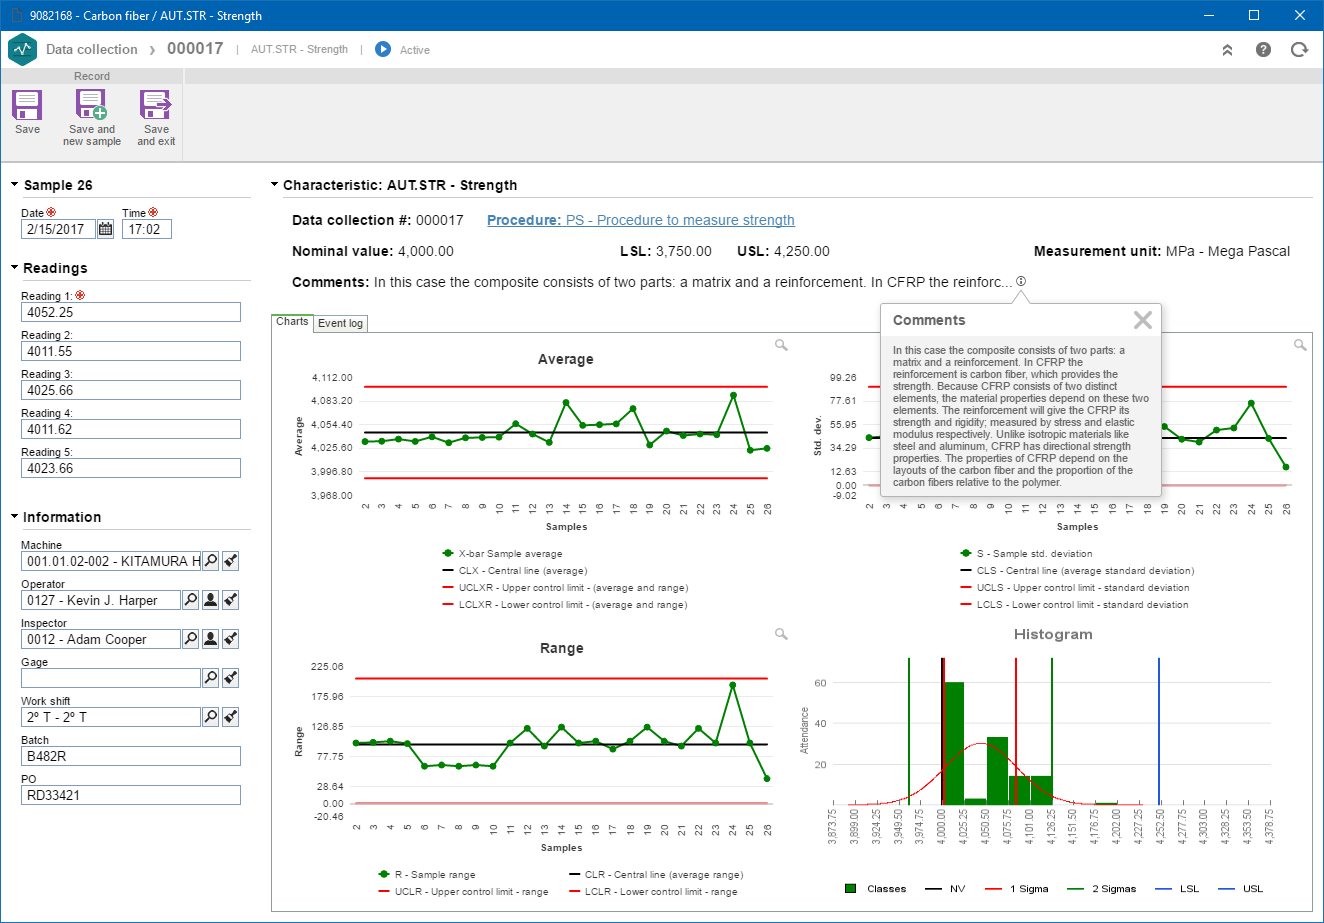The image size is (1324, 923).
Task: Close the Comments popup
Action: click(1143, 320)
